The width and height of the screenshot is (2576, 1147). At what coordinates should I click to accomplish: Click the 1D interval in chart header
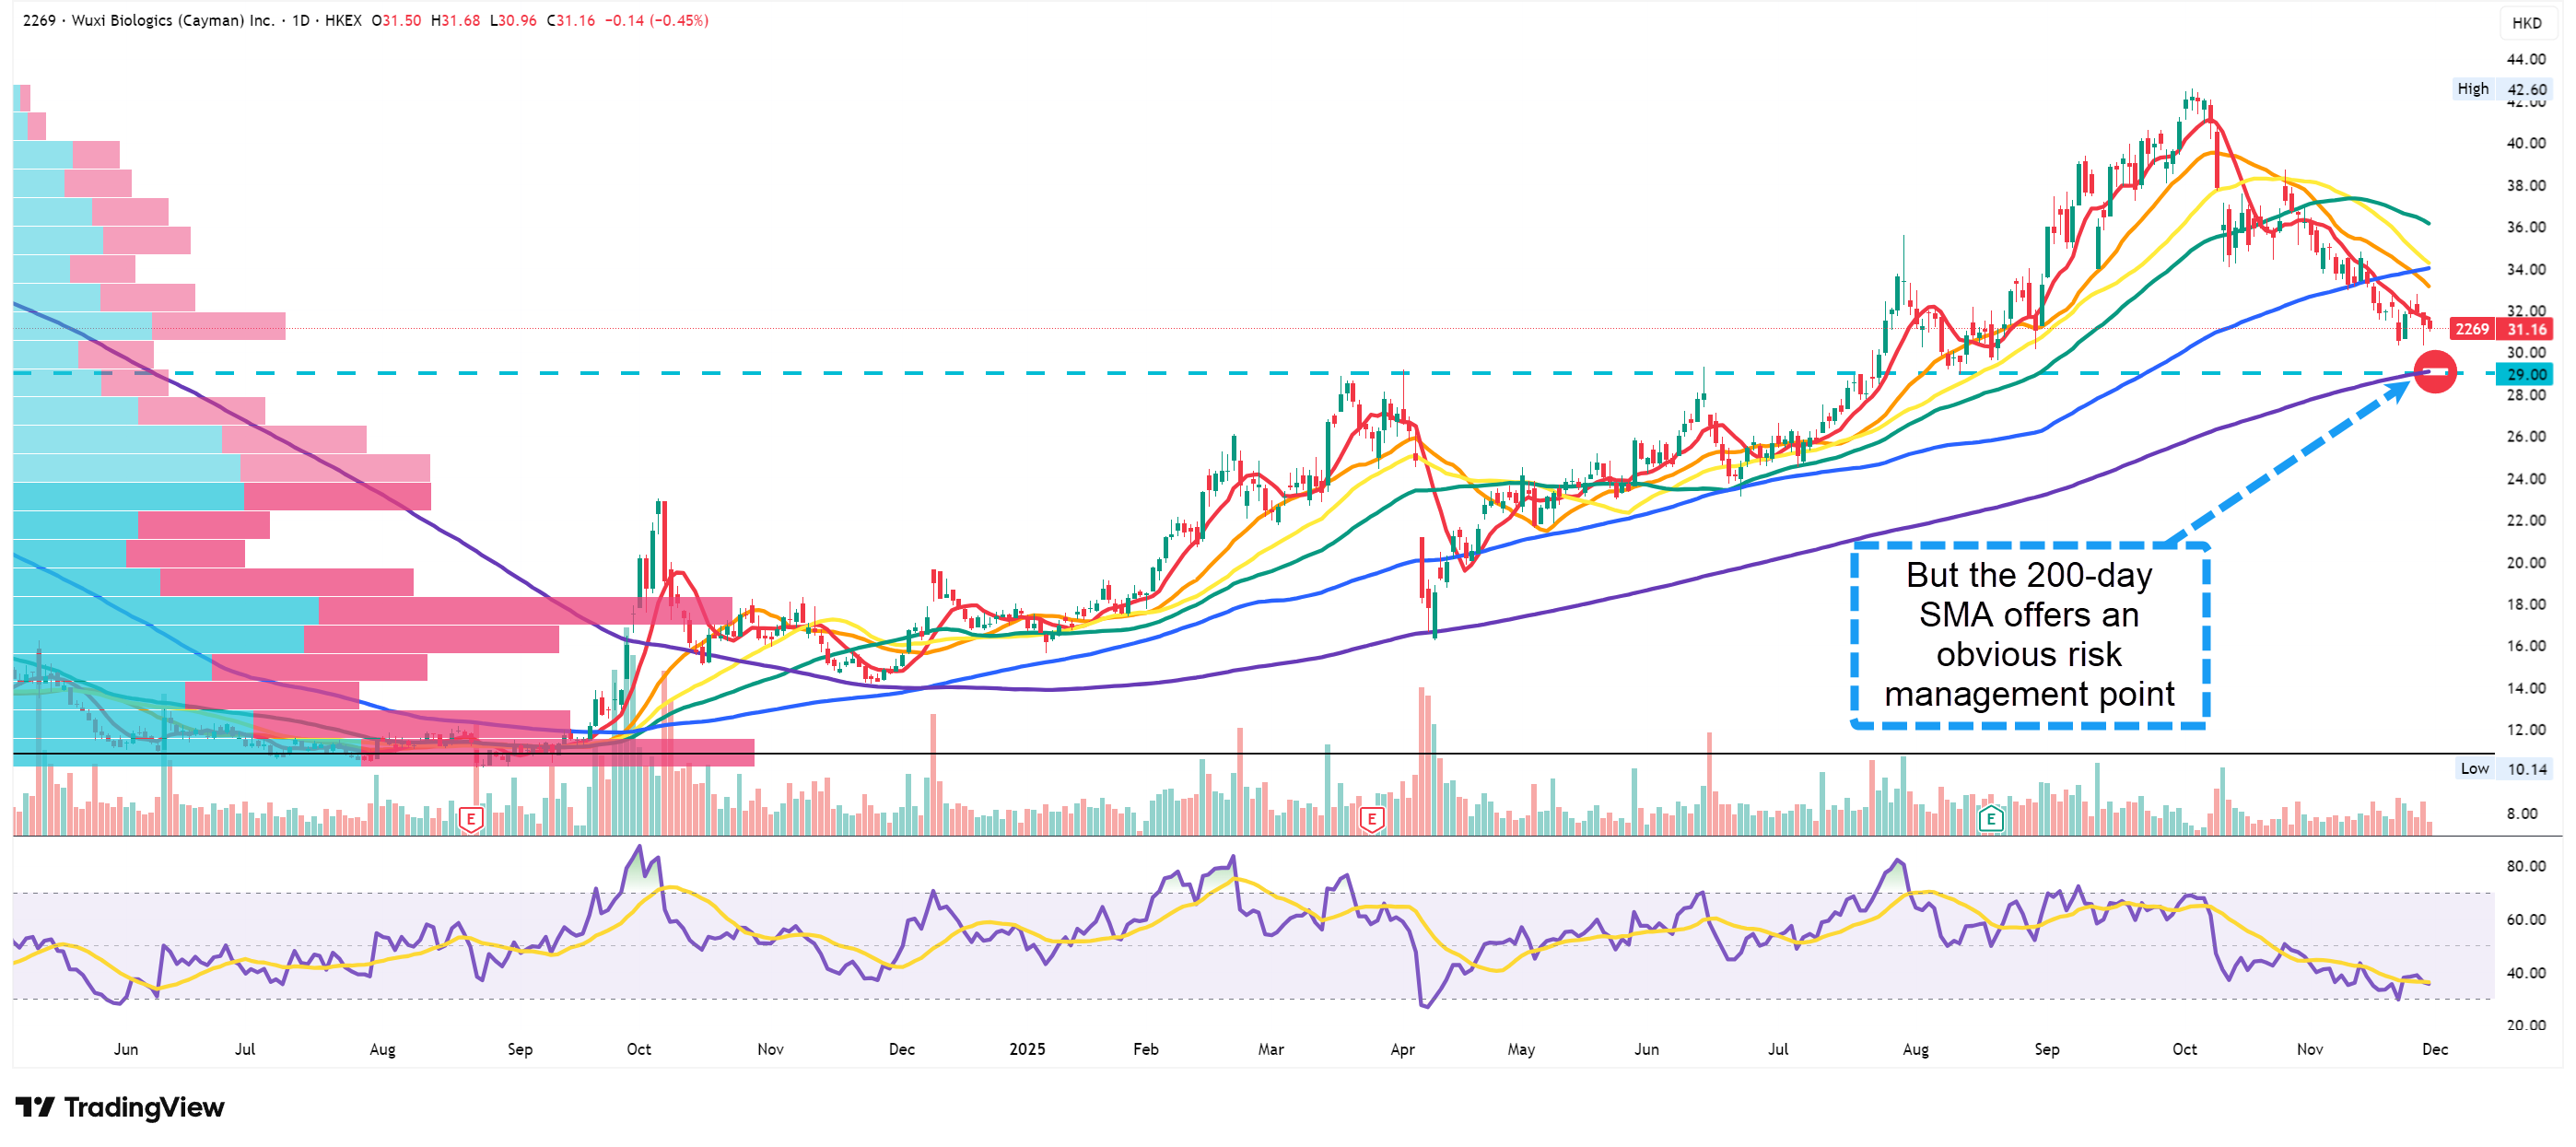click(x=300, y=20)
